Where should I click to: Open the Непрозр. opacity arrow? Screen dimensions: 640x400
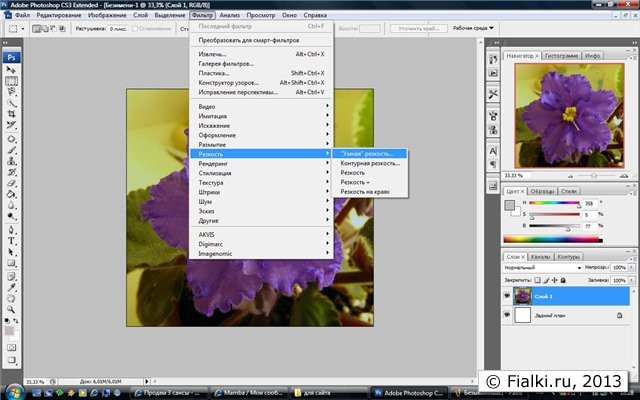(x=632, y=267)
